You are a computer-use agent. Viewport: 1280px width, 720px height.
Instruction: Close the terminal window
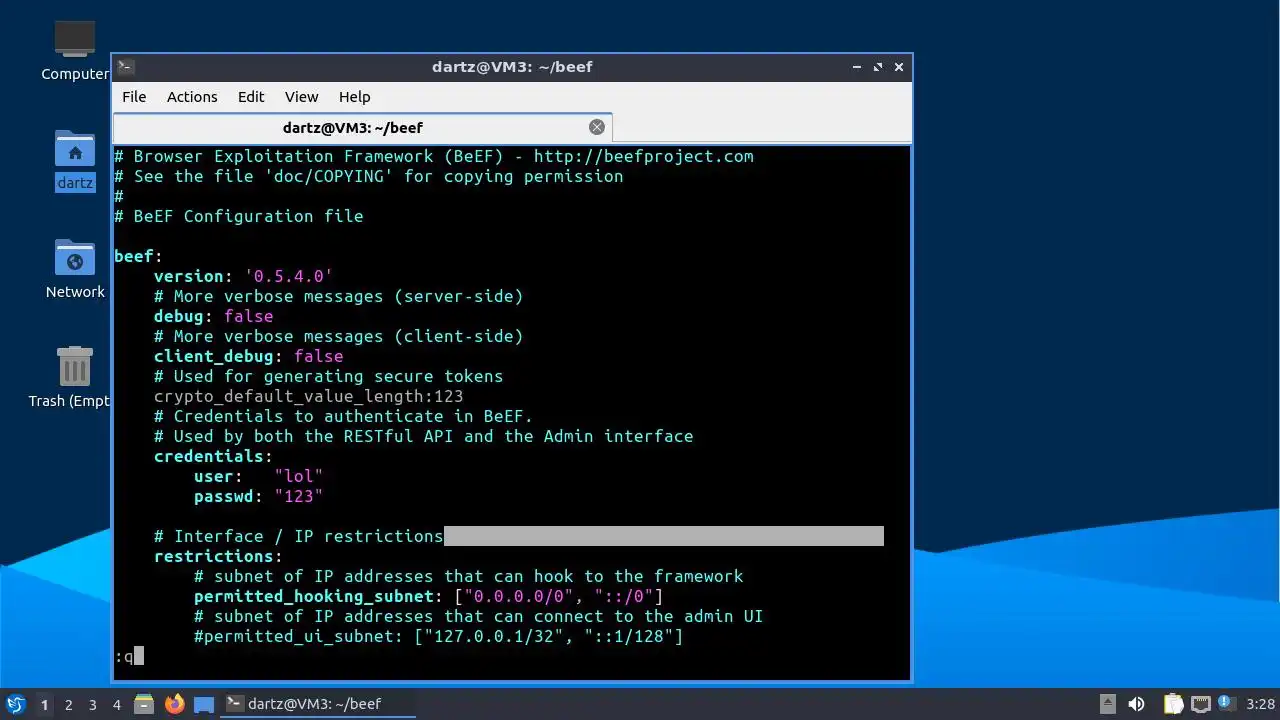[x=899, y=67]
